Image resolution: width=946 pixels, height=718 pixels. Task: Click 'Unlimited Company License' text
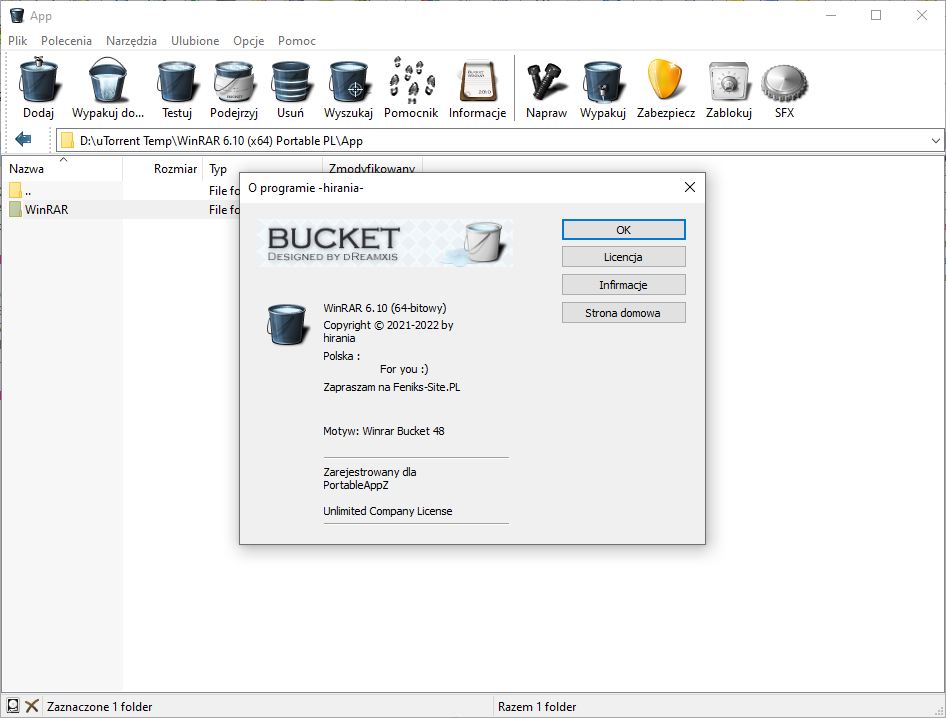pyautogui.click(x=387, y=511)
